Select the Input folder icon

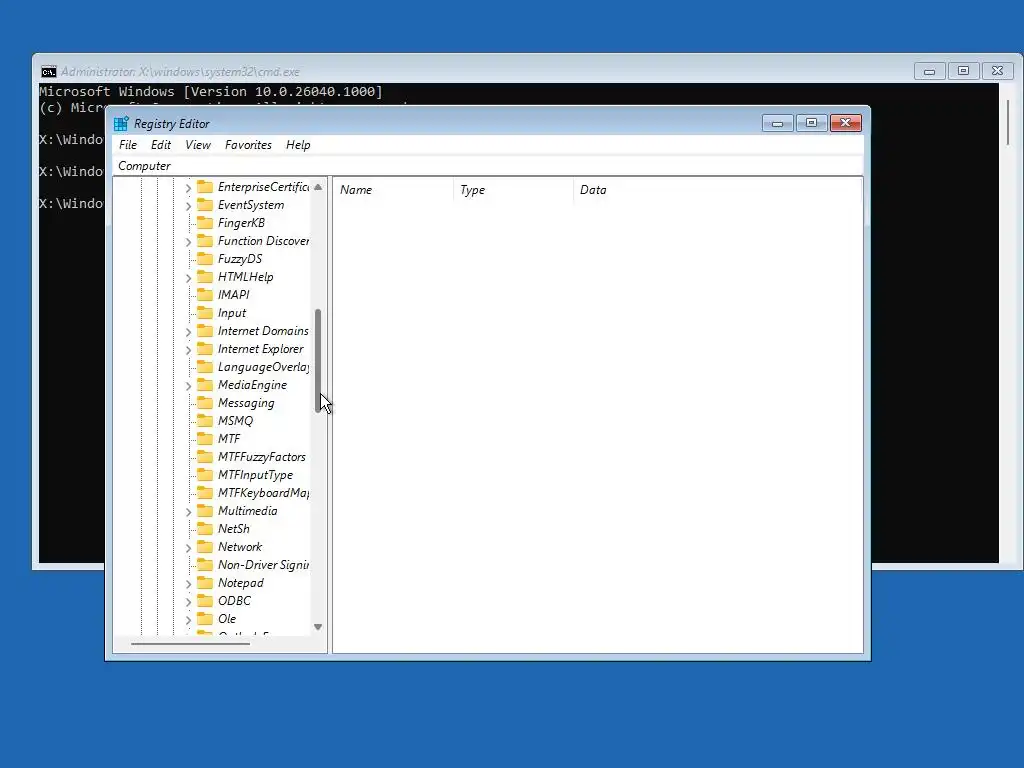[205, 313]
